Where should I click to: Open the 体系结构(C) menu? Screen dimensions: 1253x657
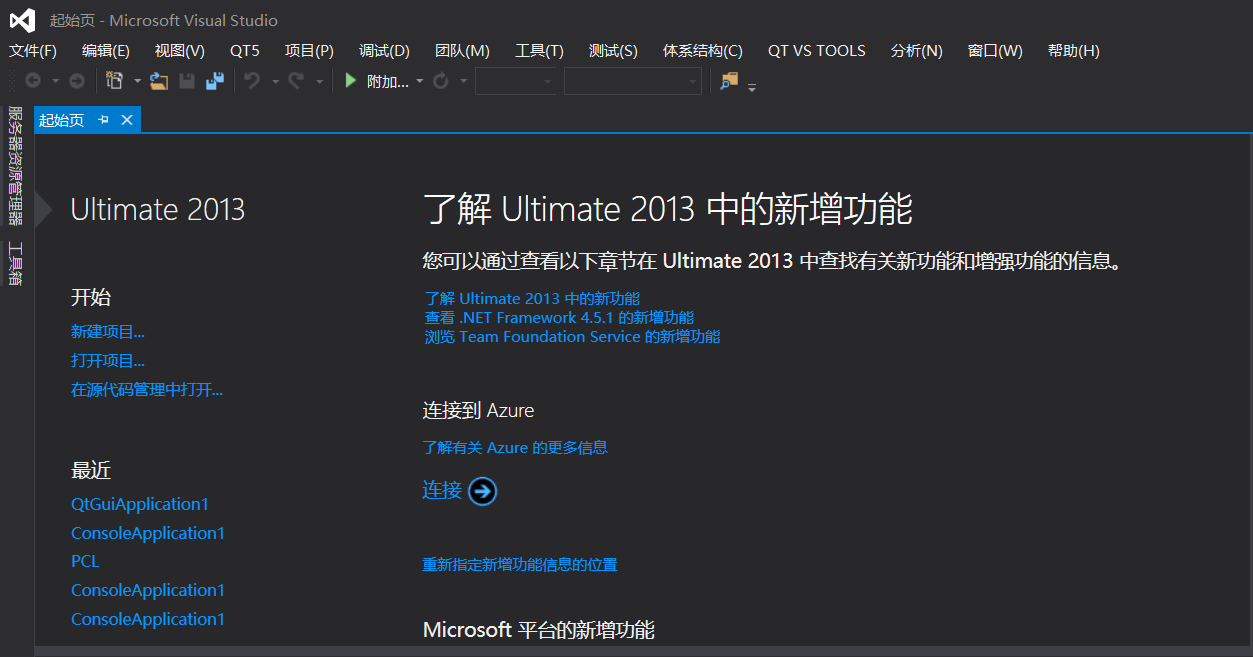point(703,51)
